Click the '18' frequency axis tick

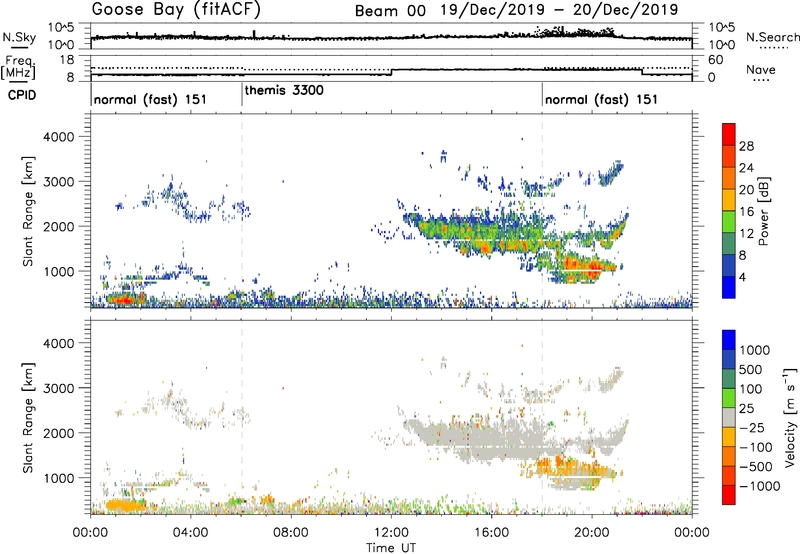[66, 60]
